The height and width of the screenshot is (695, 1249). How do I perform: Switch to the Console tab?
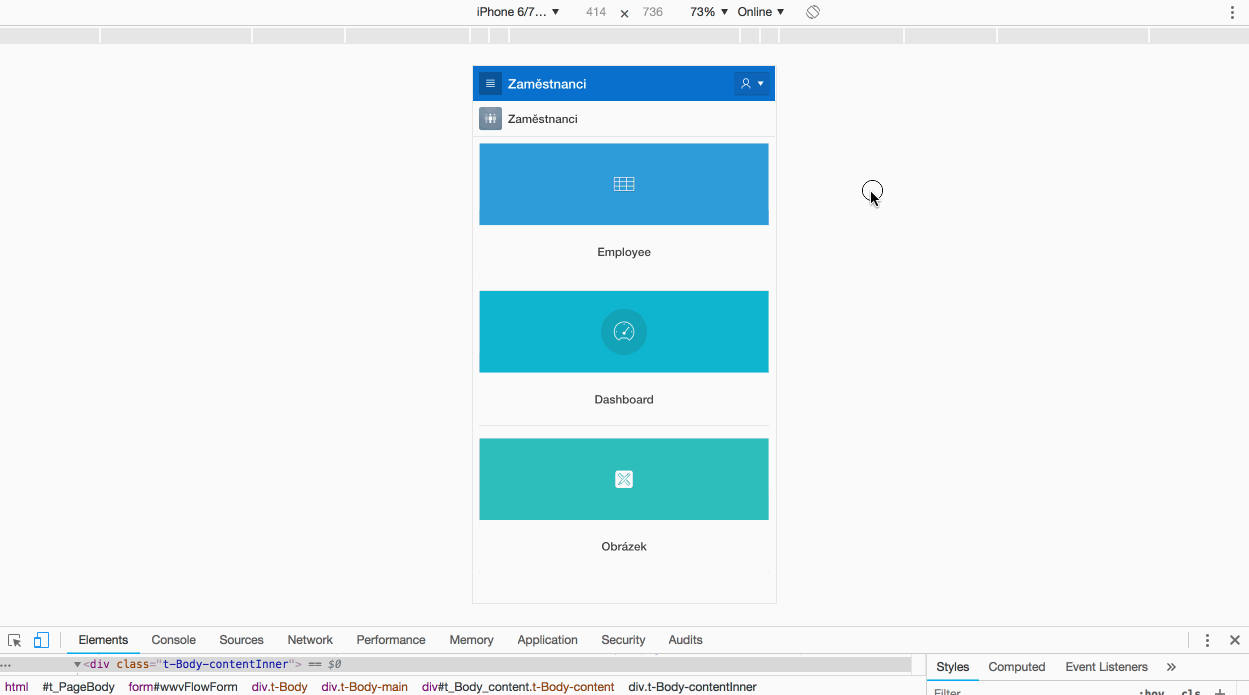pyautogui.click(x=173, y=640)
